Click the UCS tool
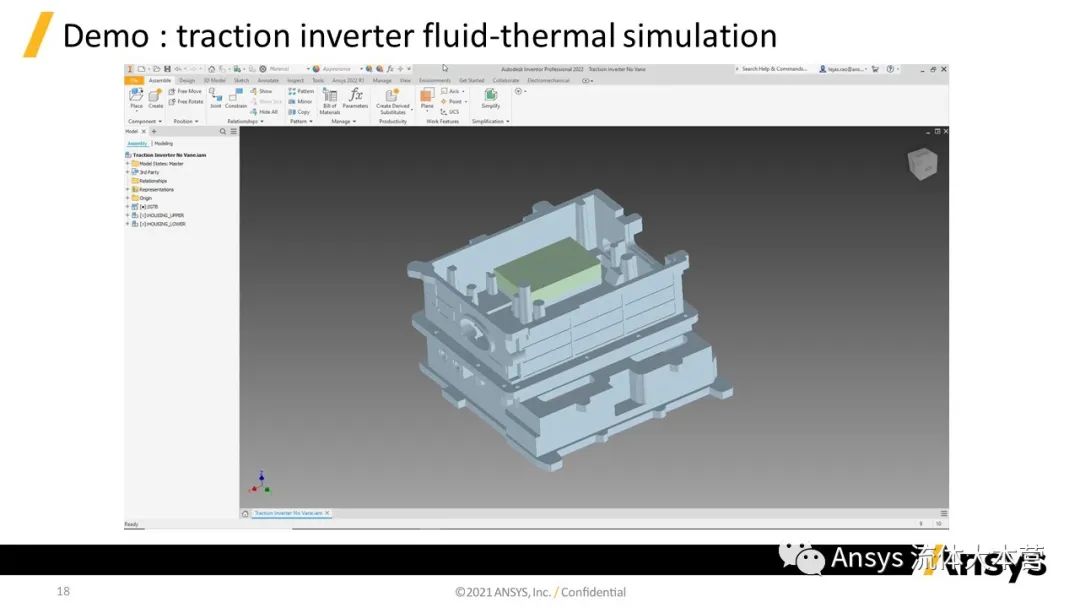The width and height of the screenshot is (1080, 608). pos(450,112)
